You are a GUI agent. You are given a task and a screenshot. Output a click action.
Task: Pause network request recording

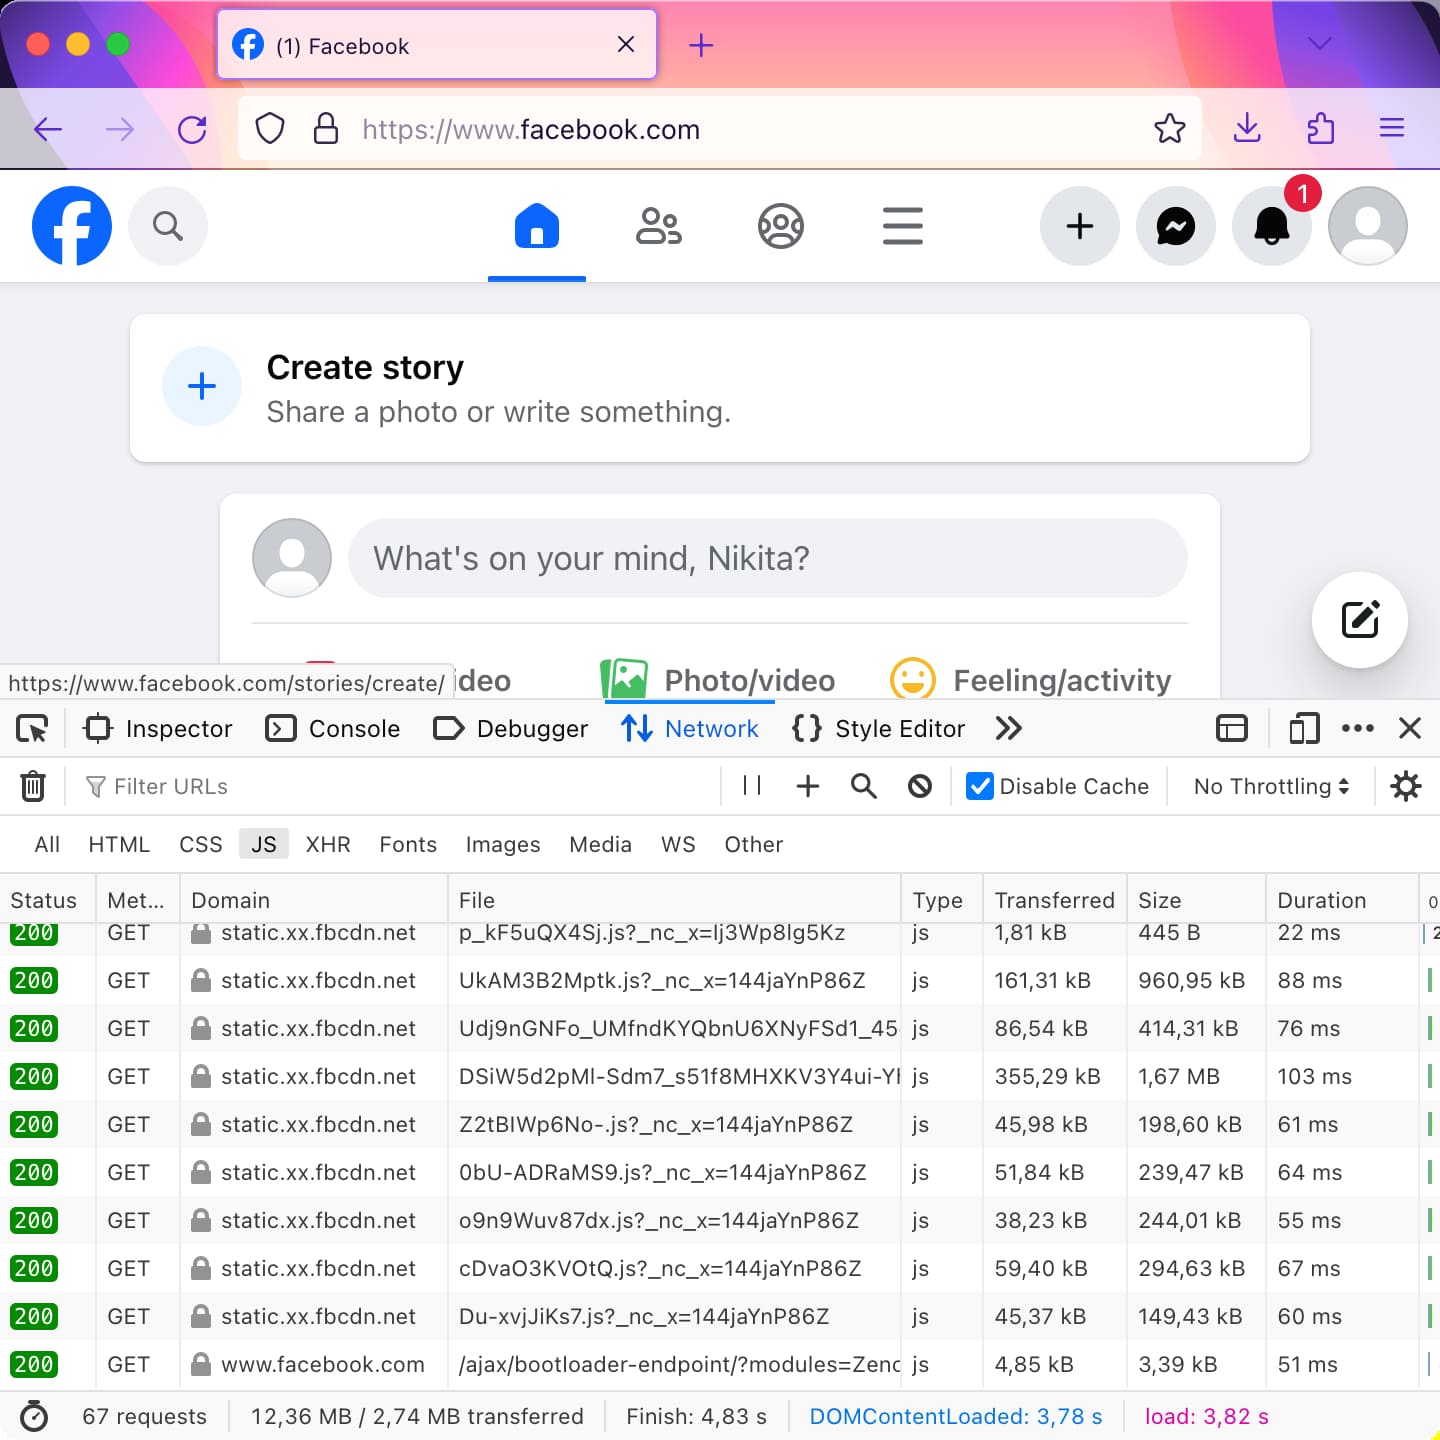click(751, 786)
